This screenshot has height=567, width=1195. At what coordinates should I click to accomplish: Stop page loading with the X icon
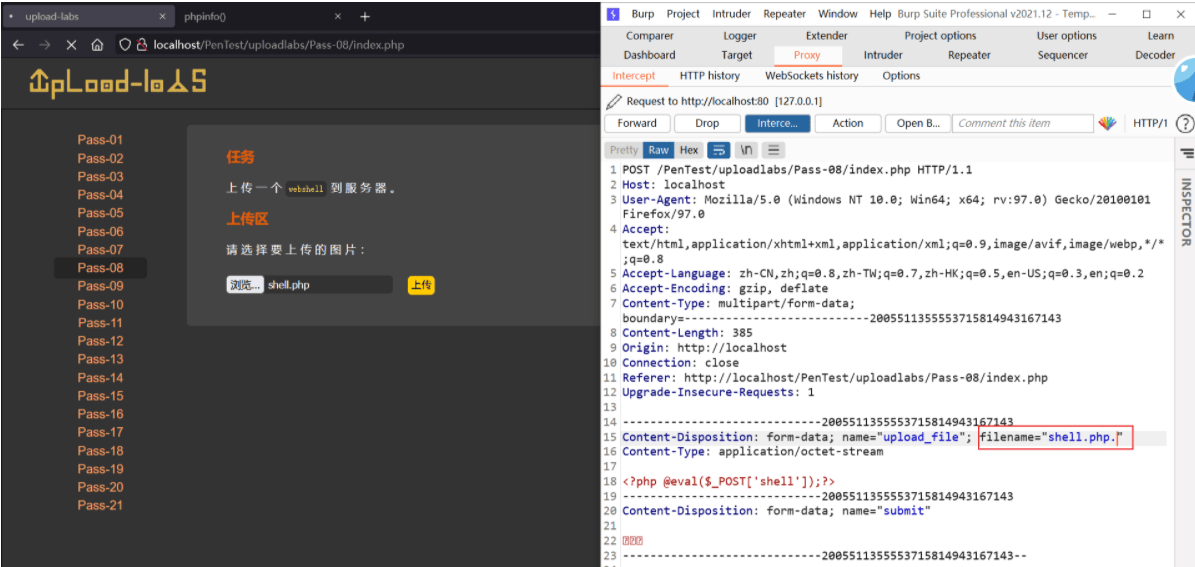[72, 45]
